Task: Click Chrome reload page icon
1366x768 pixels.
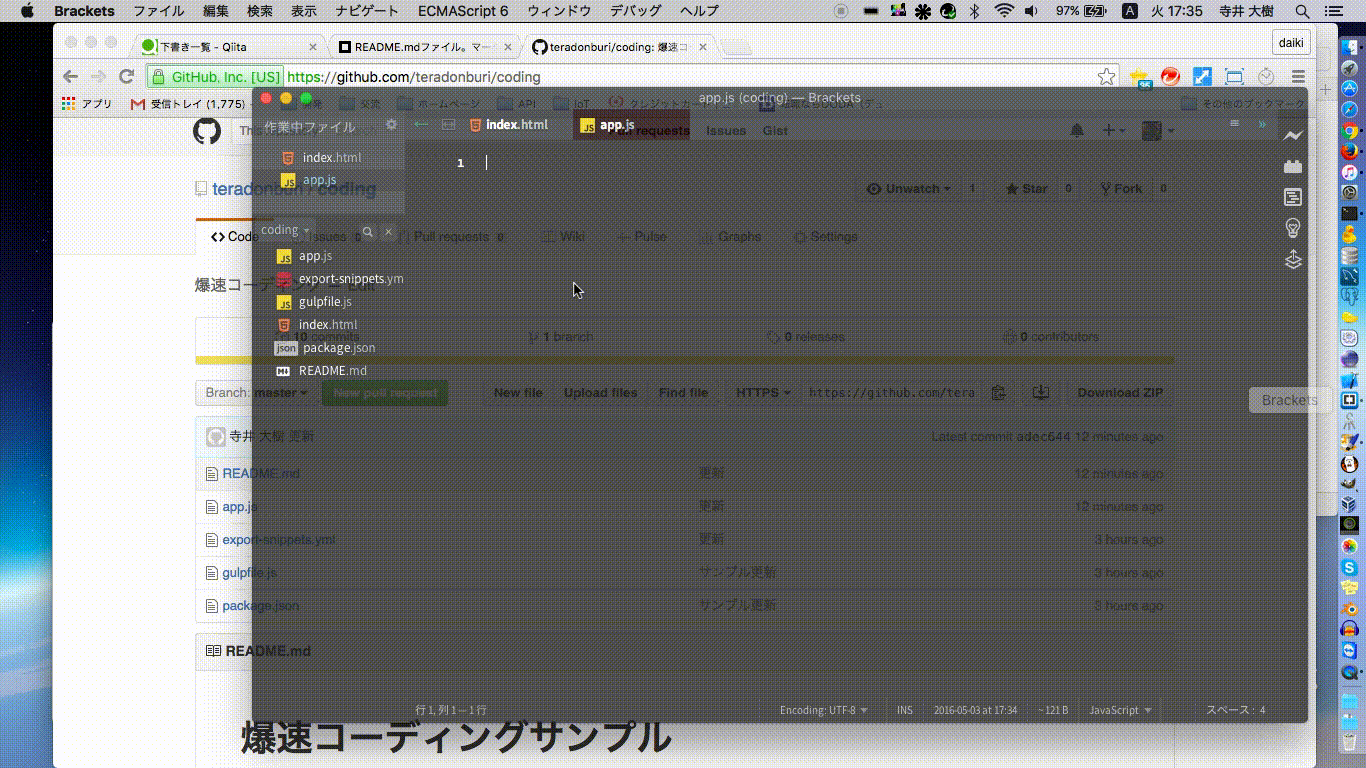Action: [x=126, y=76]
